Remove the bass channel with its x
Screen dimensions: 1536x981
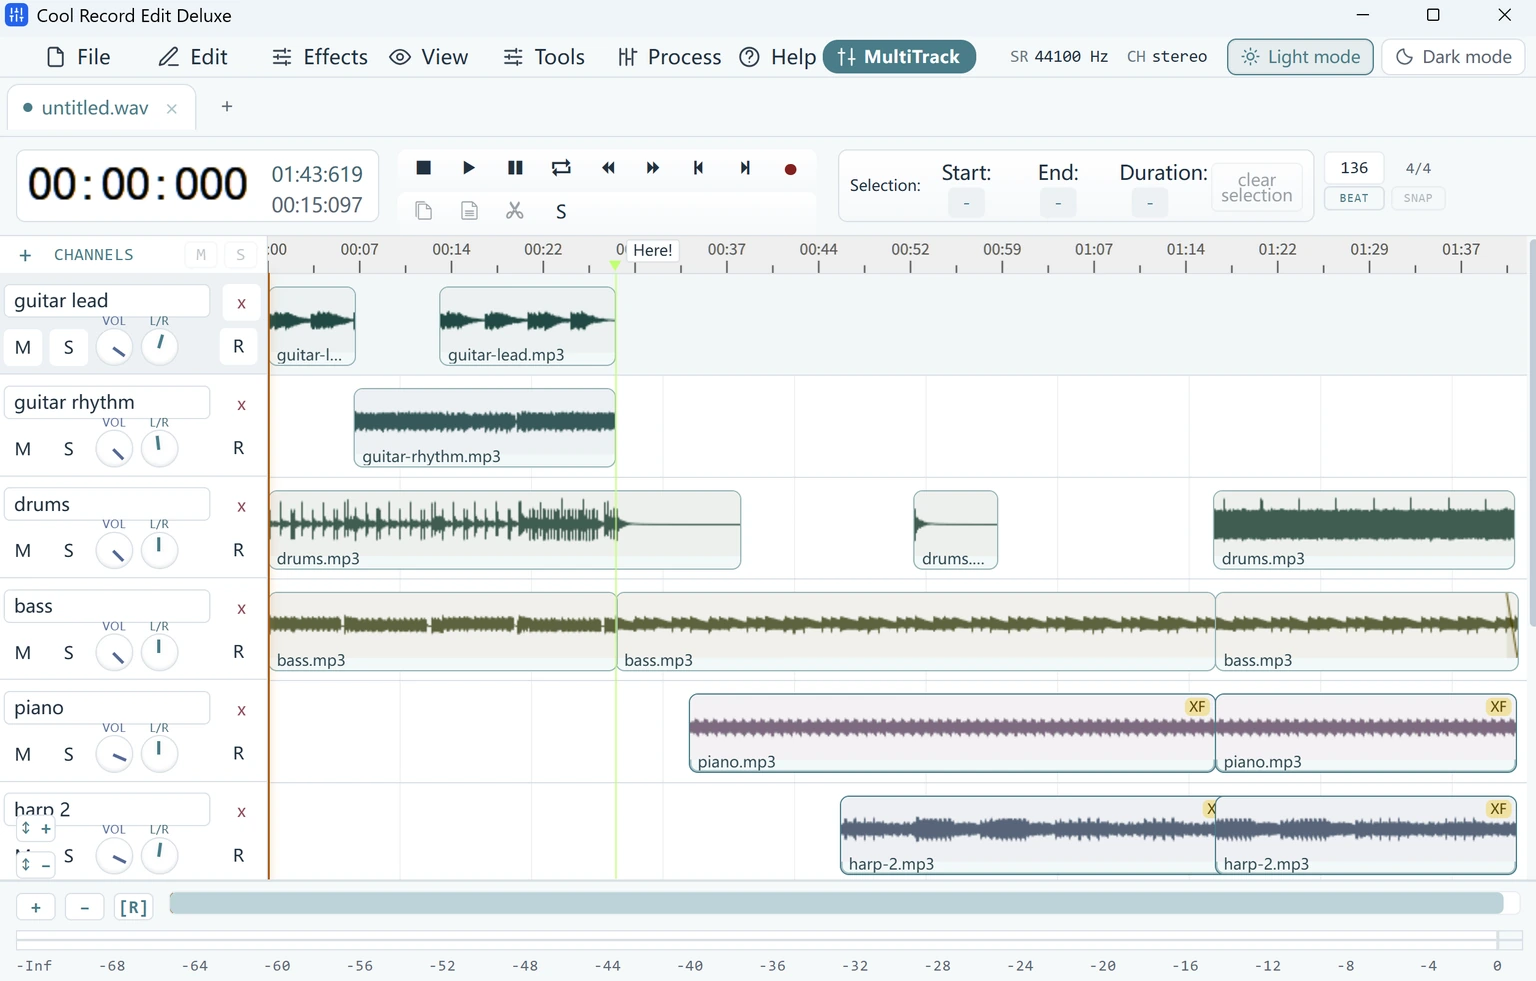click(241, 608)
